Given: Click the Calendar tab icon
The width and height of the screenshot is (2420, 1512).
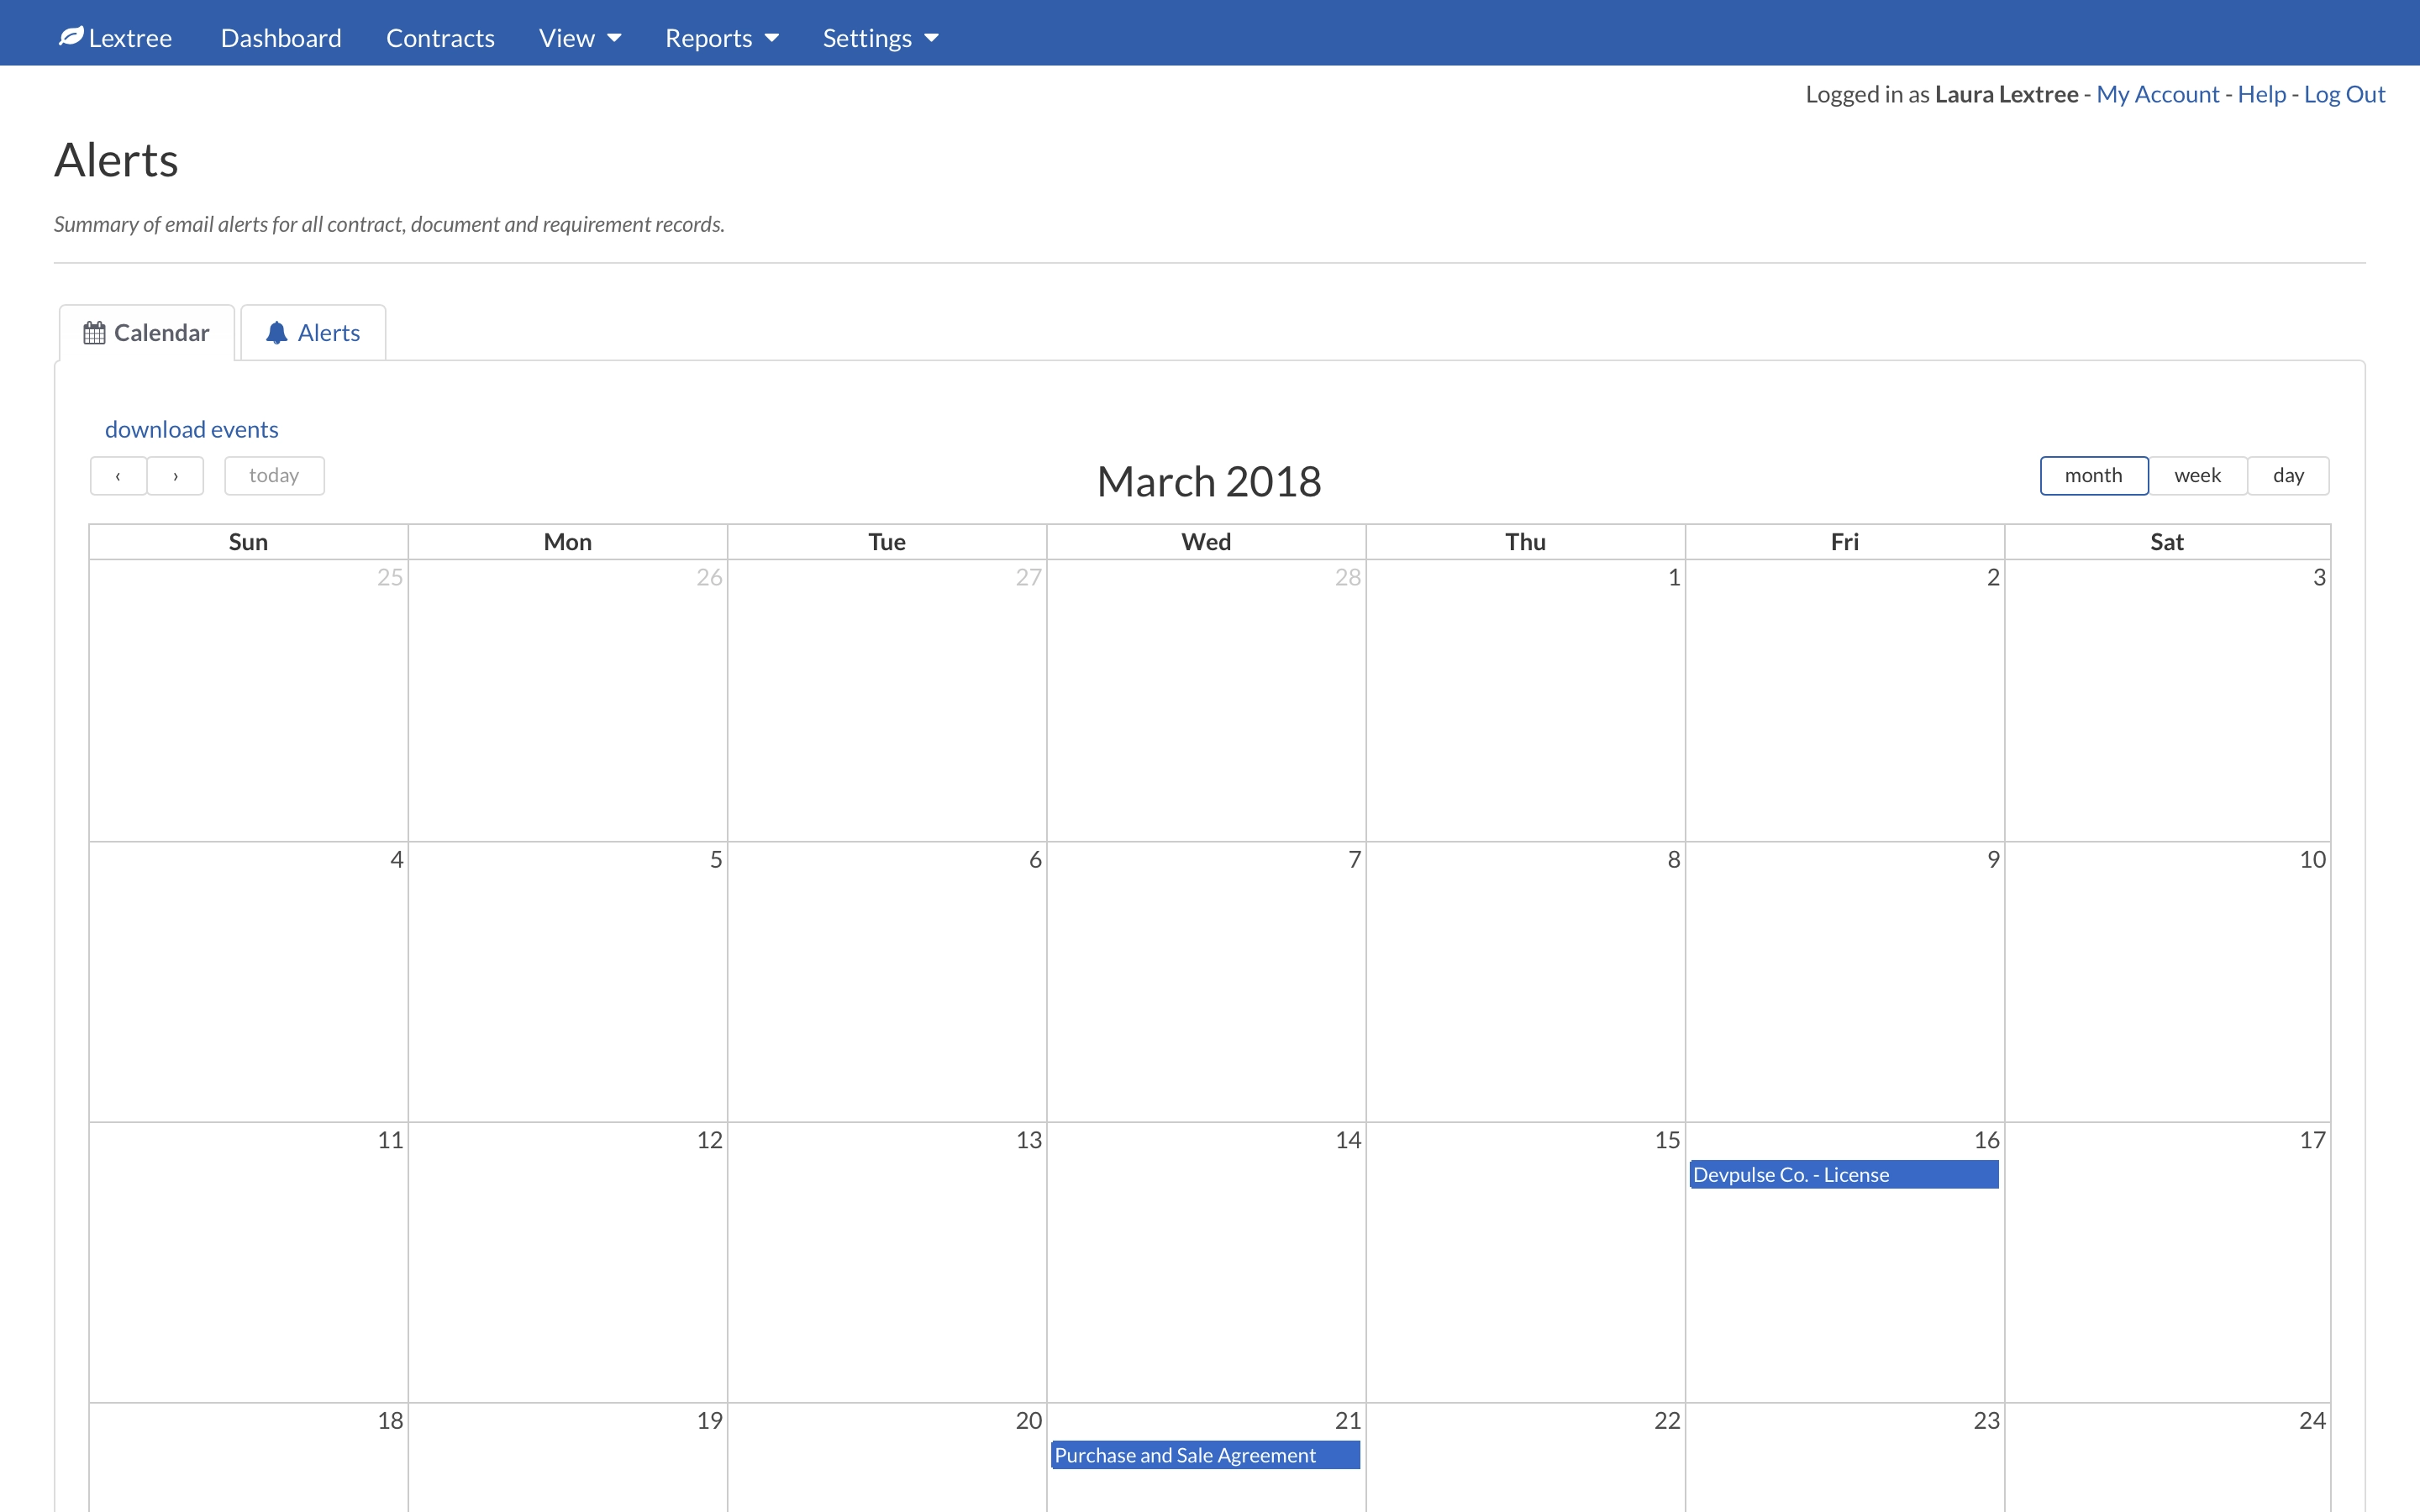Looking at the screenshot, I should [92, 333].
